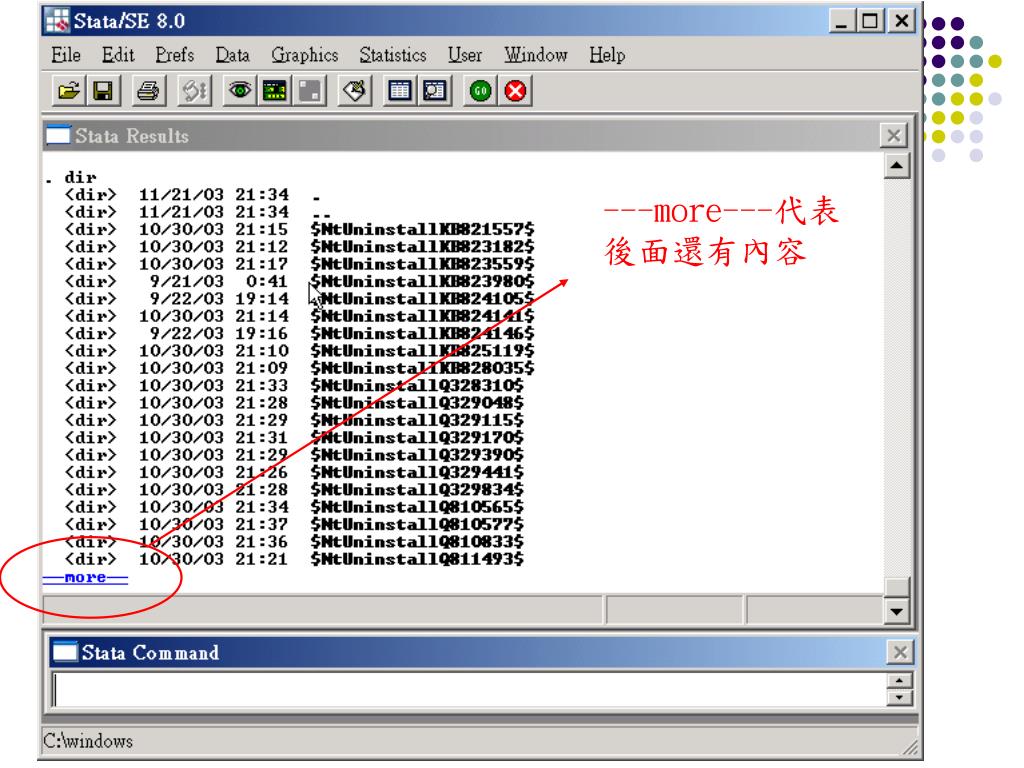Open the User menu
The height and width of the screenshot is (768, 1024).
click(x=465, y=55)
